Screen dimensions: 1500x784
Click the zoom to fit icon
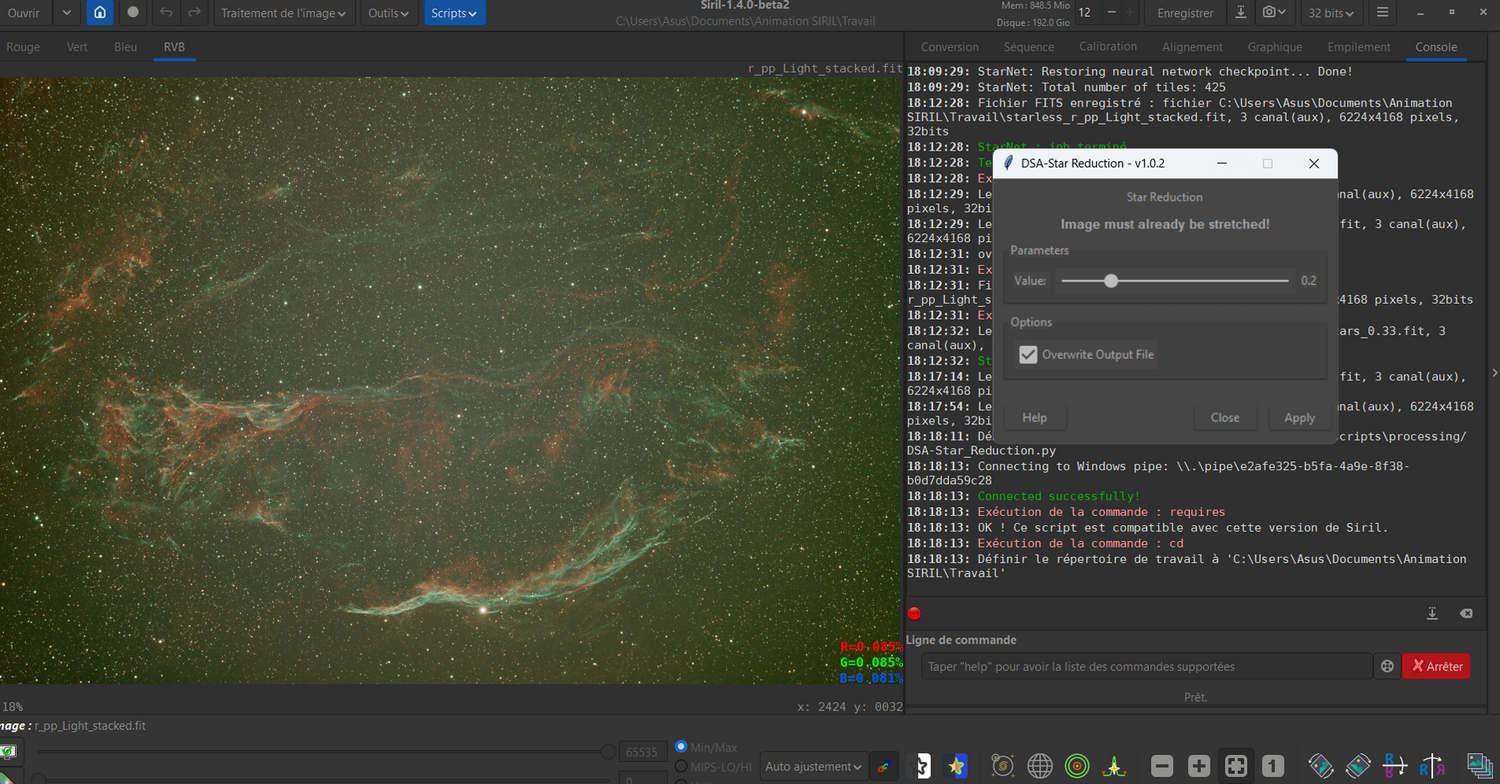click(1236, 766)
